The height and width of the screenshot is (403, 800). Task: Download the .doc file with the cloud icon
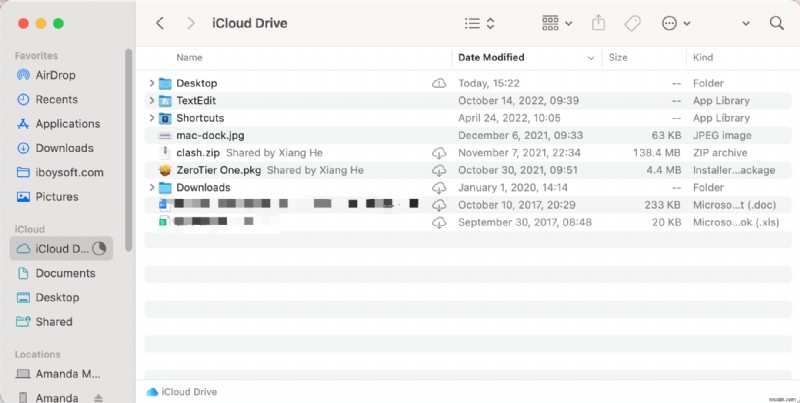point(439,205)
